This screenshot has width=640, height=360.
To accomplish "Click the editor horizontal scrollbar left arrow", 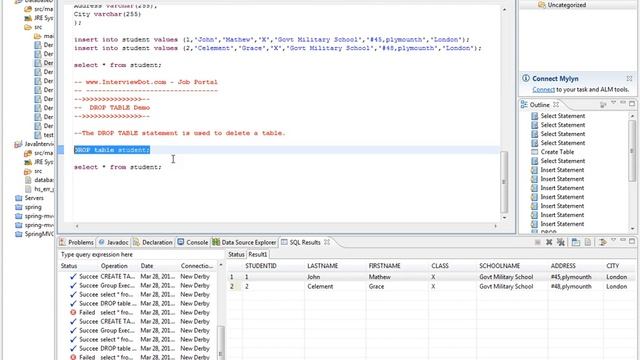I will click(x=77, y=226).
